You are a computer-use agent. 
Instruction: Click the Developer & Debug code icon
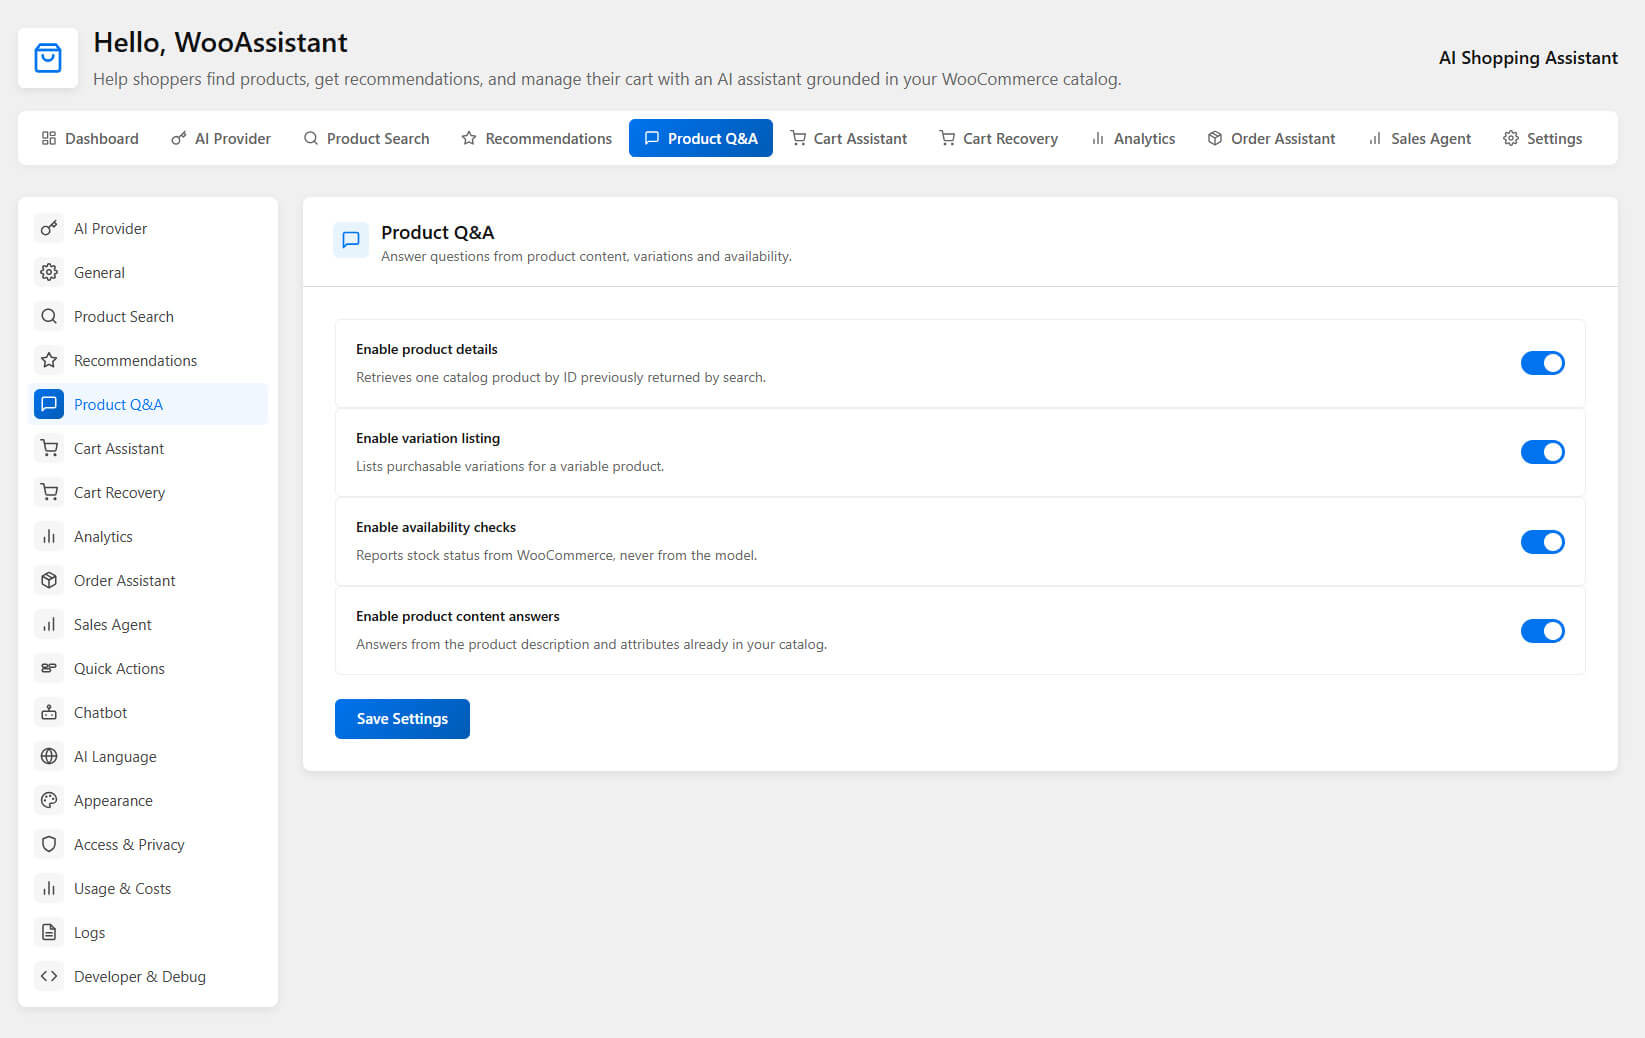point(49,977)
